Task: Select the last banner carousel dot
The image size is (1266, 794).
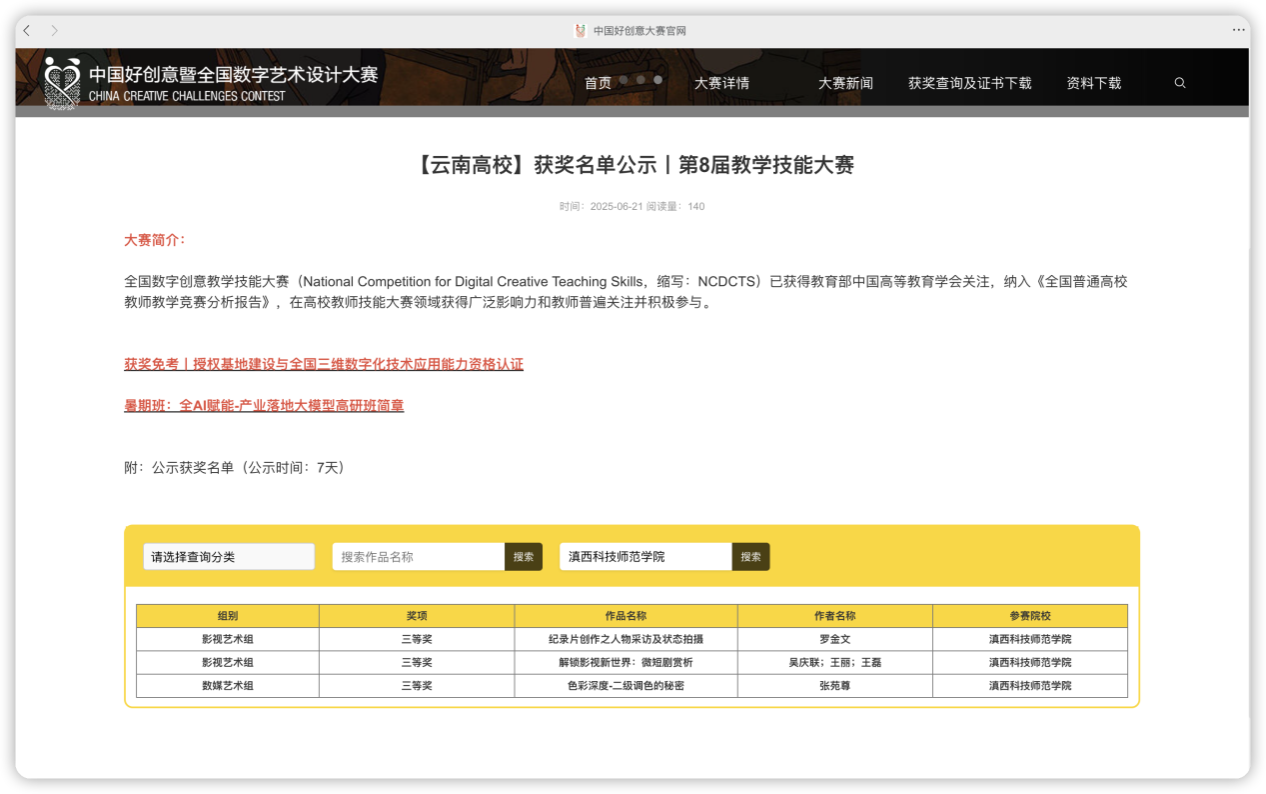Action: pos(658,79)
